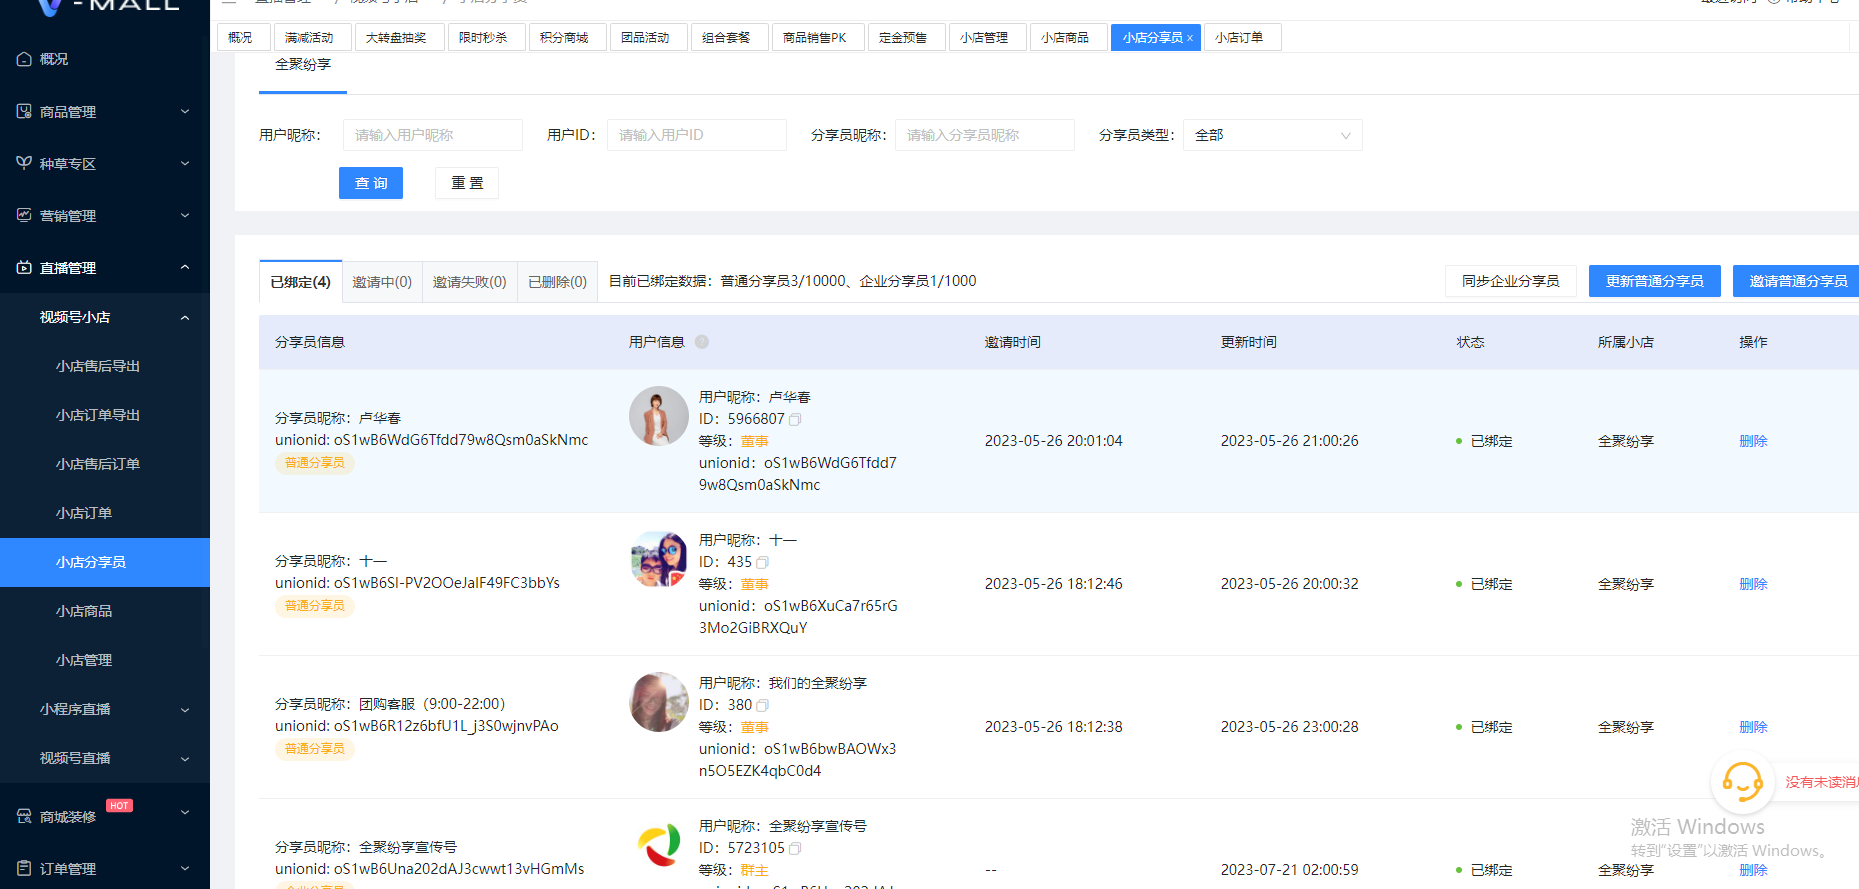The height and width of the screenshot is (889, 1859).
Task: Copy user ID 5723105 with copy icon
Action: point(795,848)
